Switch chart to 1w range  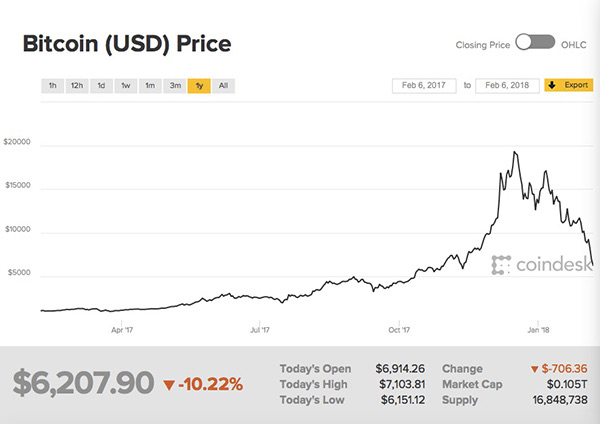pyautogui.click(x=125, y=86)
